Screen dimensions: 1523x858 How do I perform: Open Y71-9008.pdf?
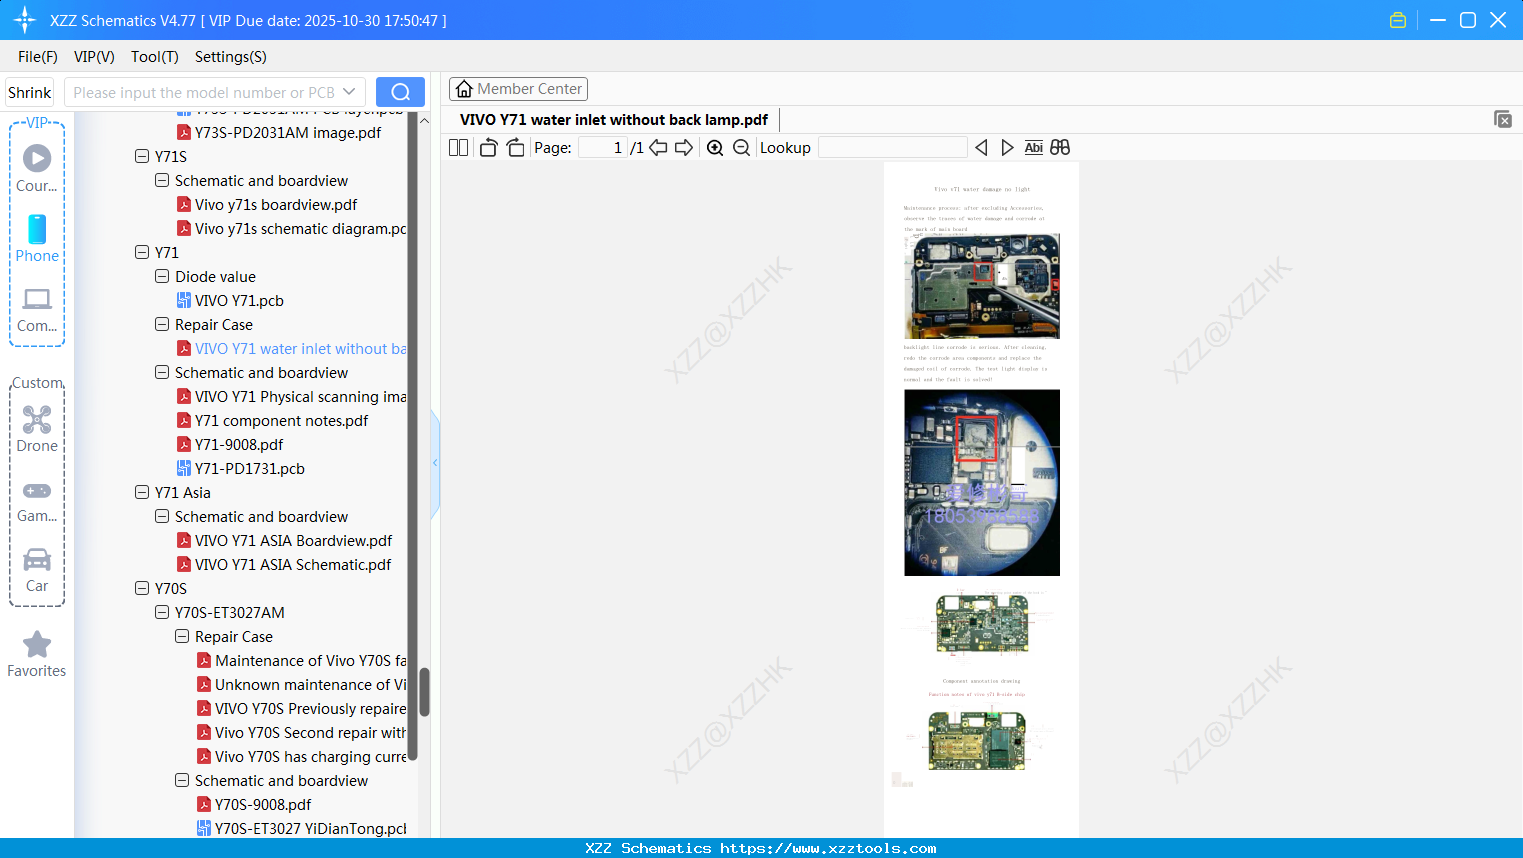coord(230,444)
